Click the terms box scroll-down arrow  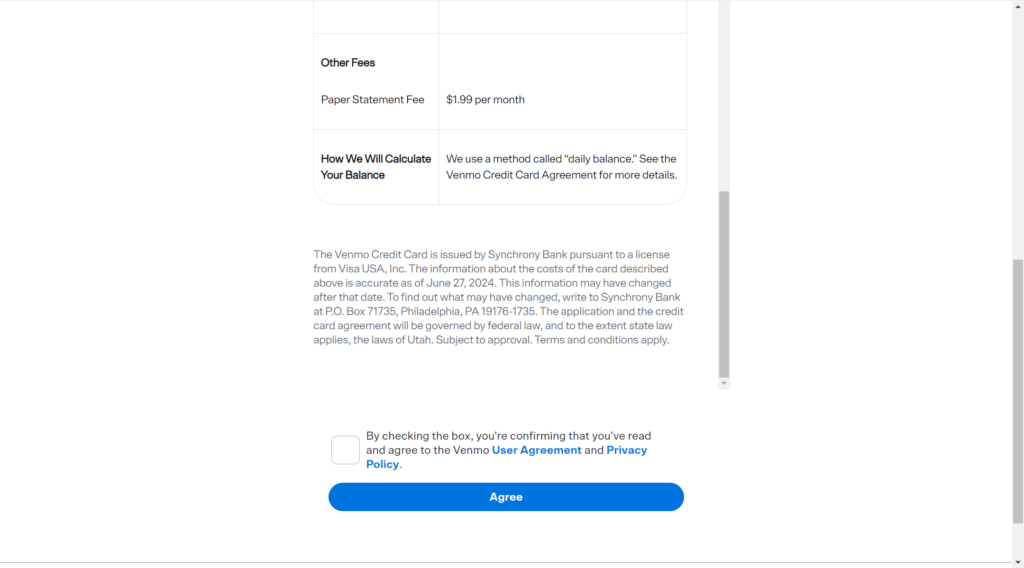click(x=724, y=384)
